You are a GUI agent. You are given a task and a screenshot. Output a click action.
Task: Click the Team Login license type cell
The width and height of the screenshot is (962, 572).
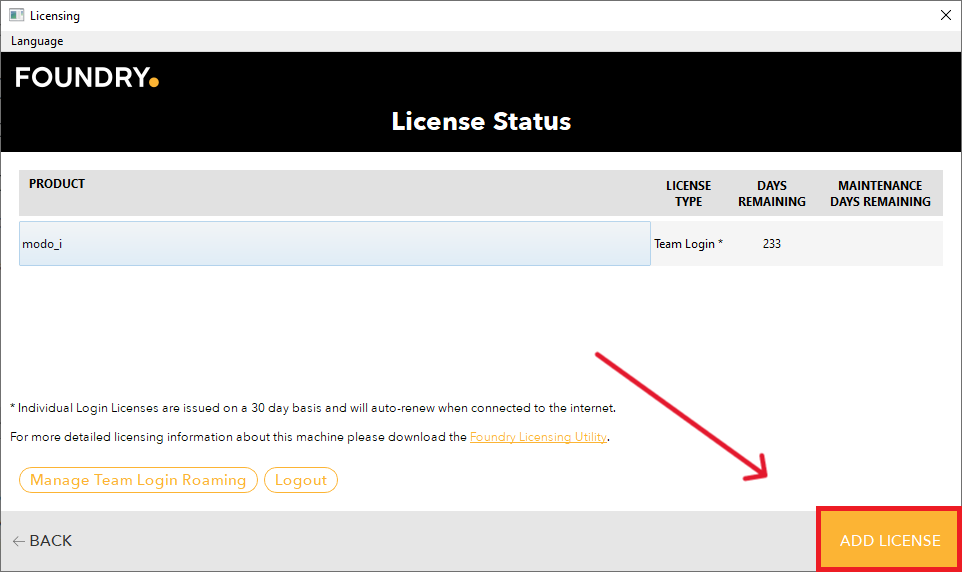[x=688, y=244]
